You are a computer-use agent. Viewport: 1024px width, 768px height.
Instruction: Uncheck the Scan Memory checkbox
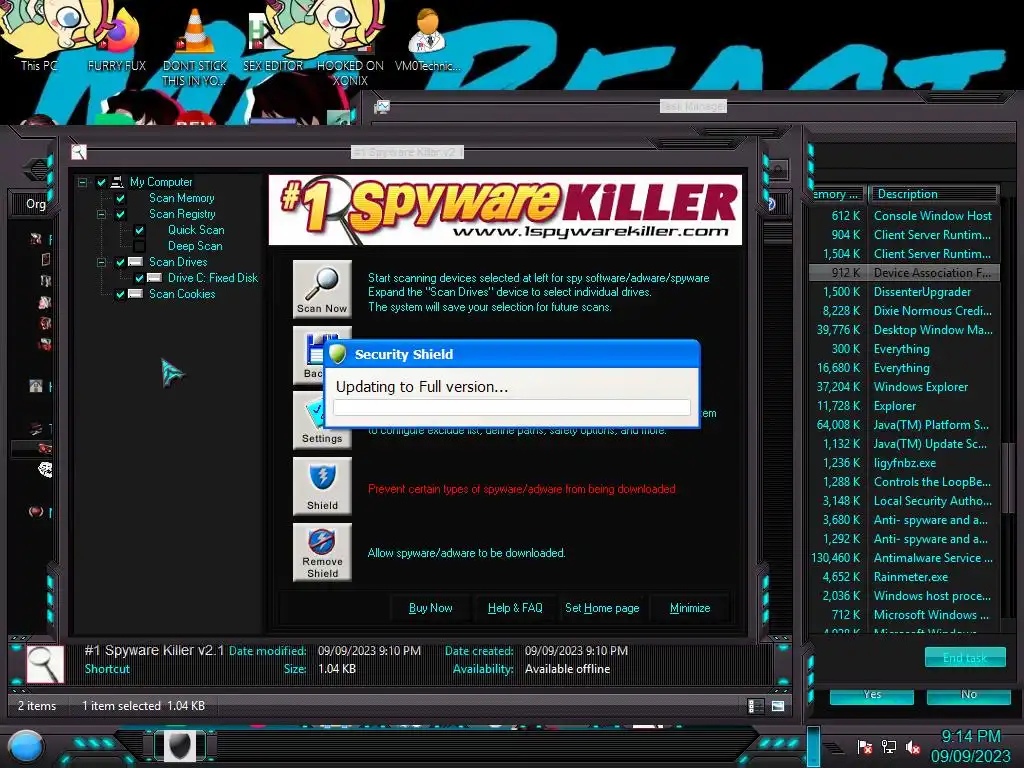click(x=120, y=198)
